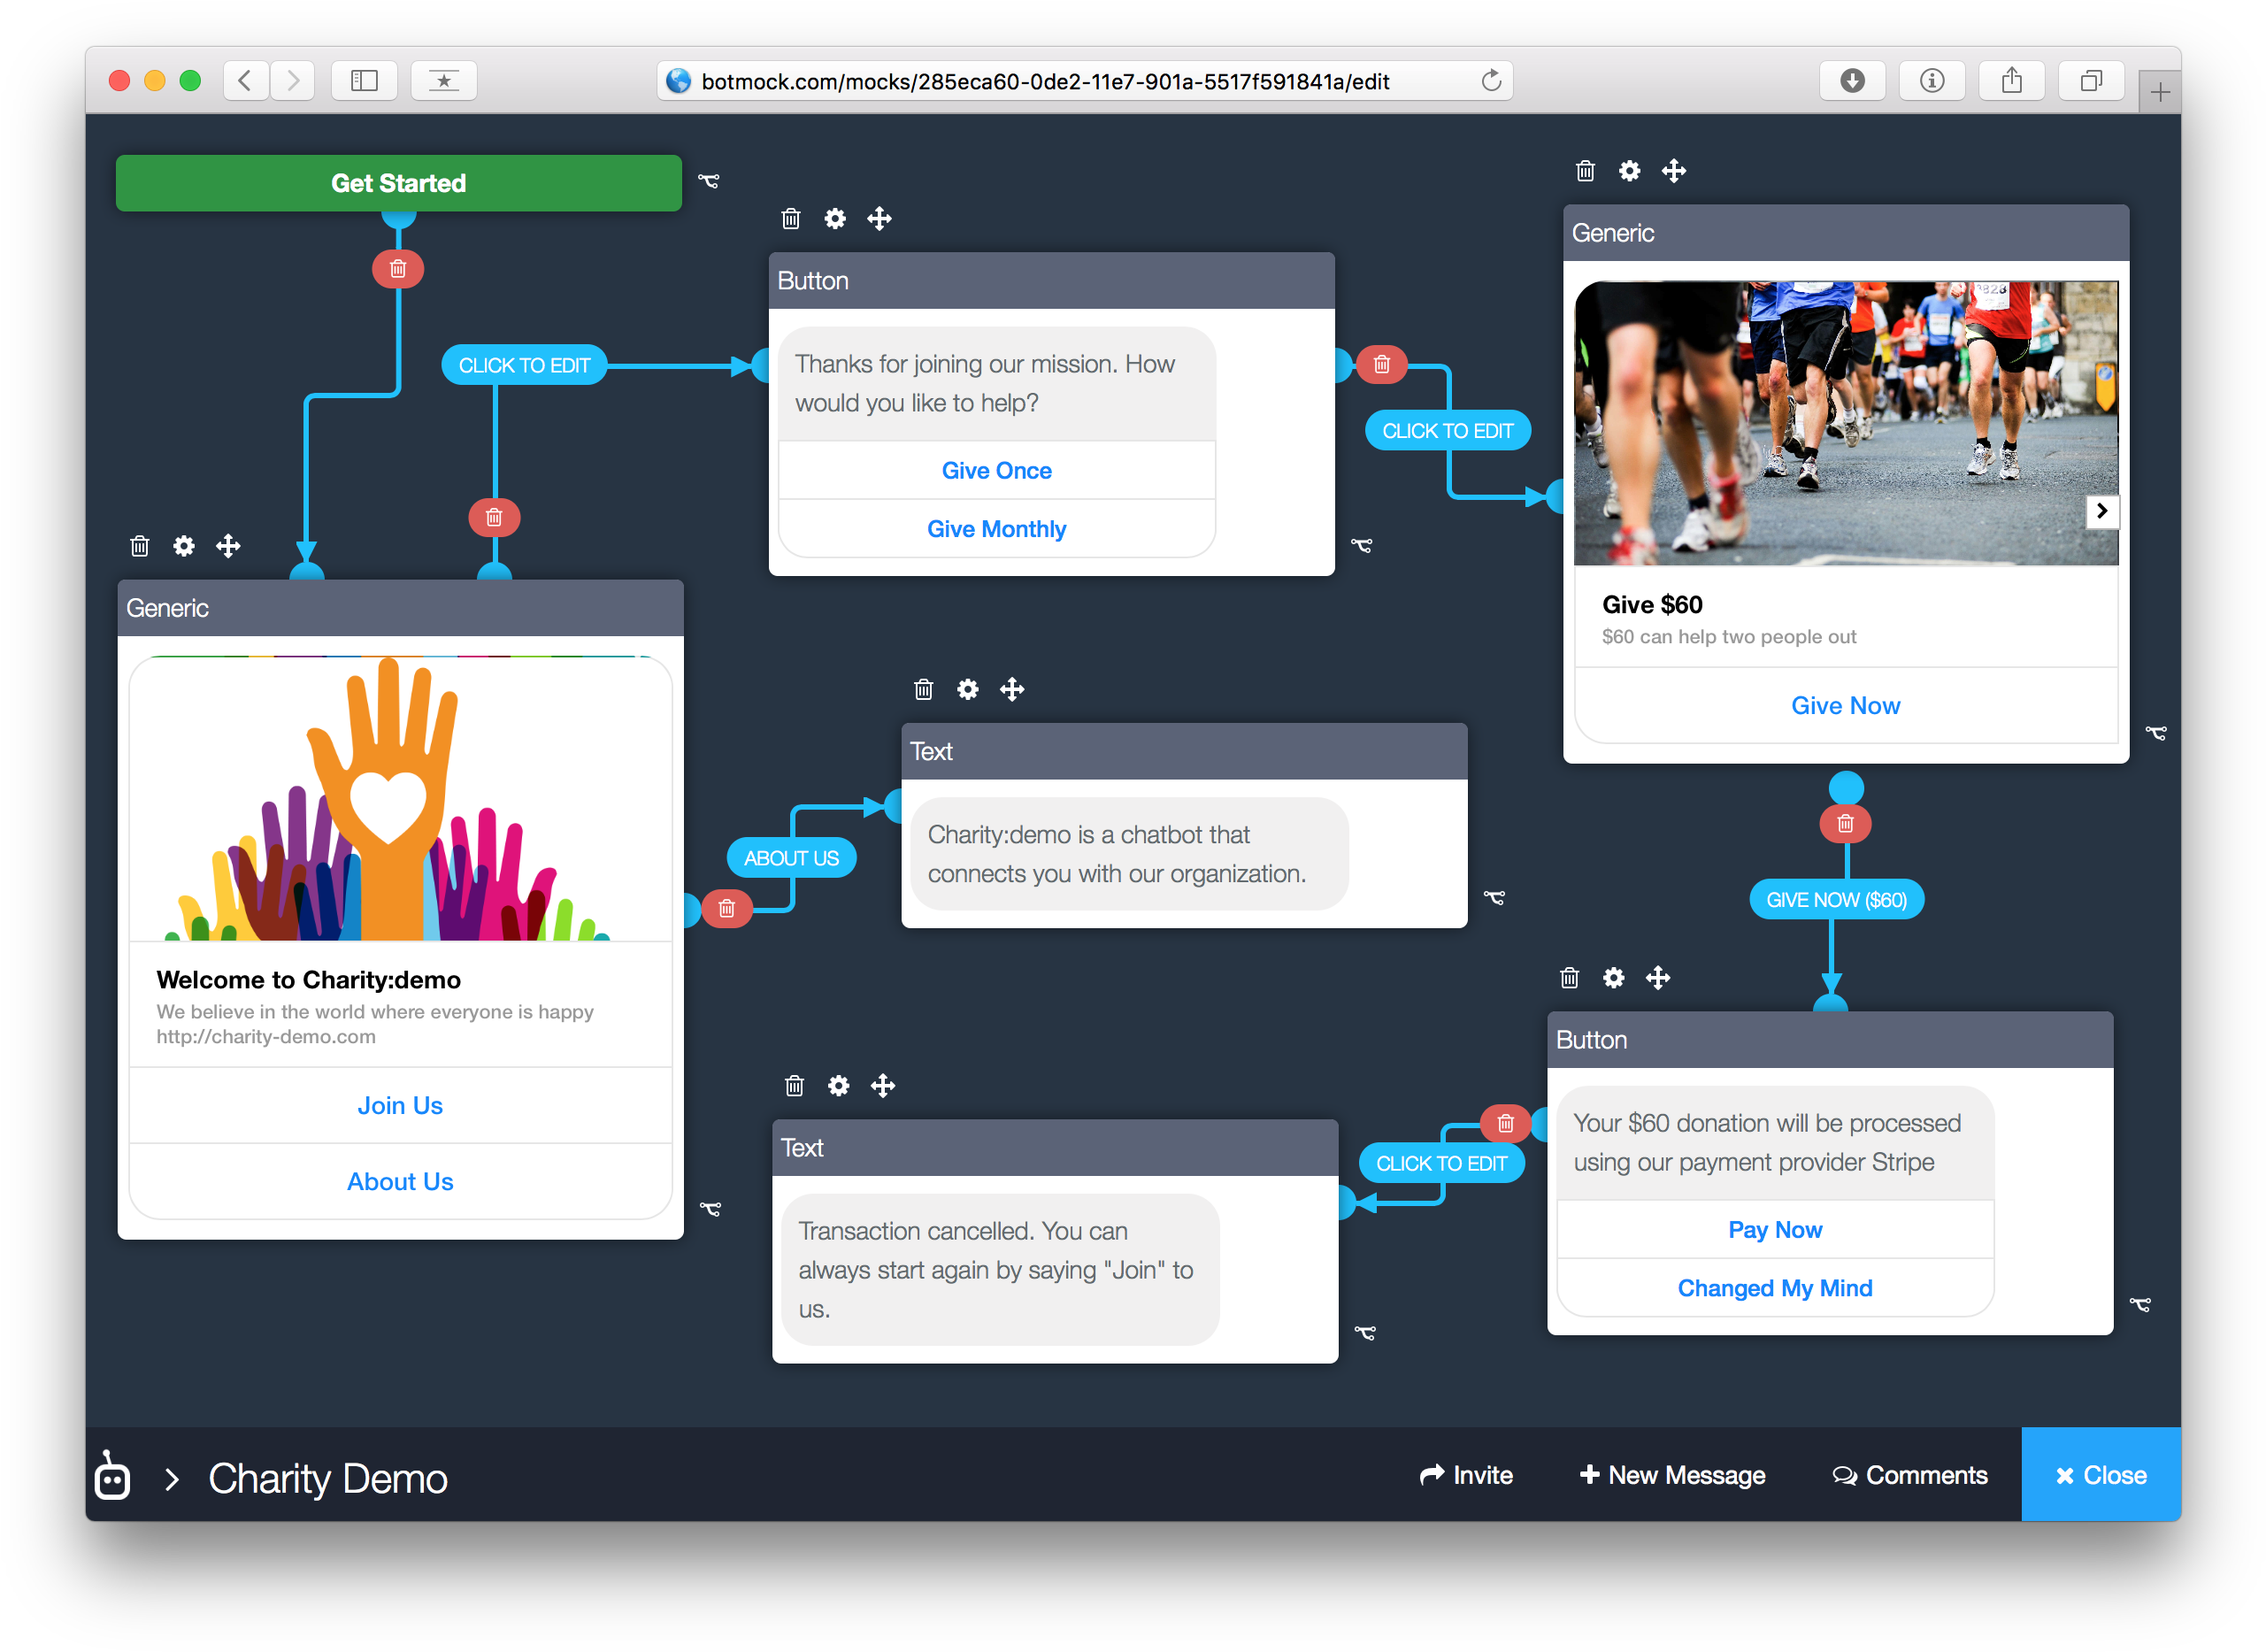Image resolution: width=2266 pixels, height=1652 pixels.
Task: Show all tabs in Safari
Action: (x=2091, y=81)
